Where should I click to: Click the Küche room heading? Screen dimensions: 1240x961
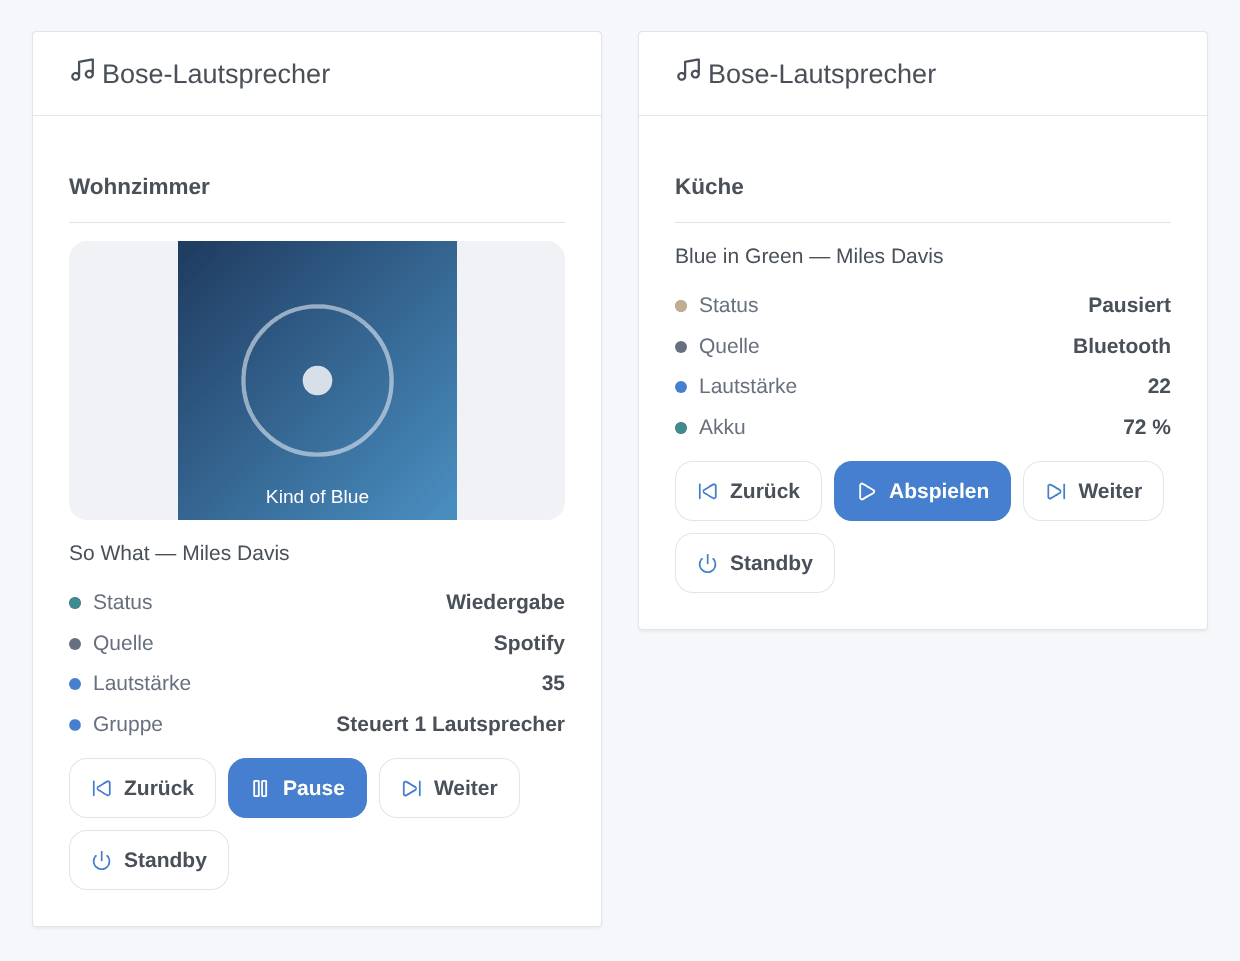click(709, 187)
